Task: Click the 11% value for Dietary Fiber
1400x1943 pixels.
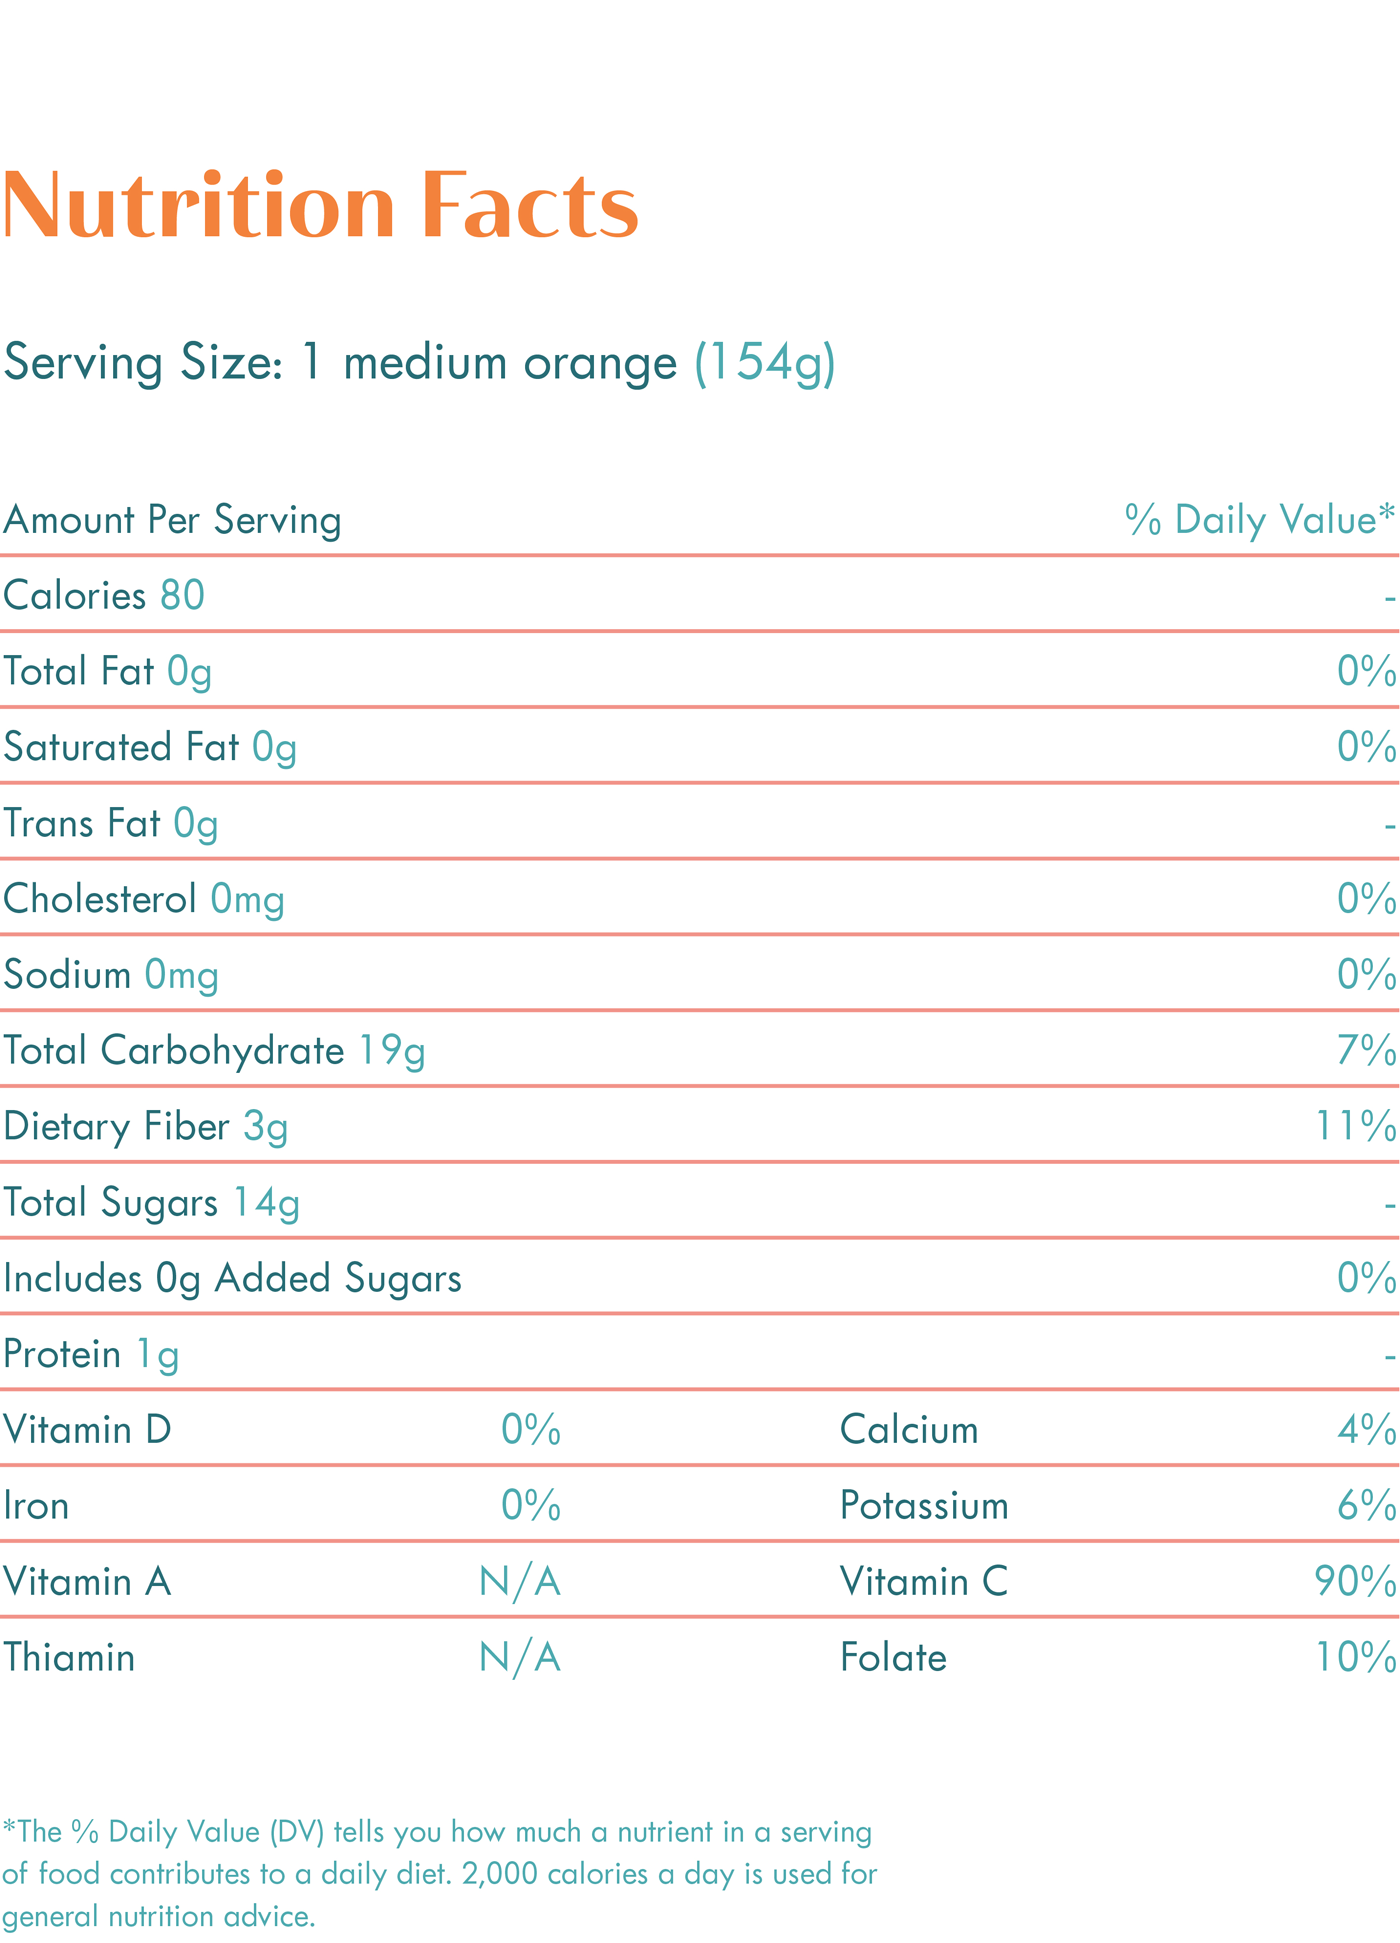Action: pyautogui.click(x=1355, y=1127)
